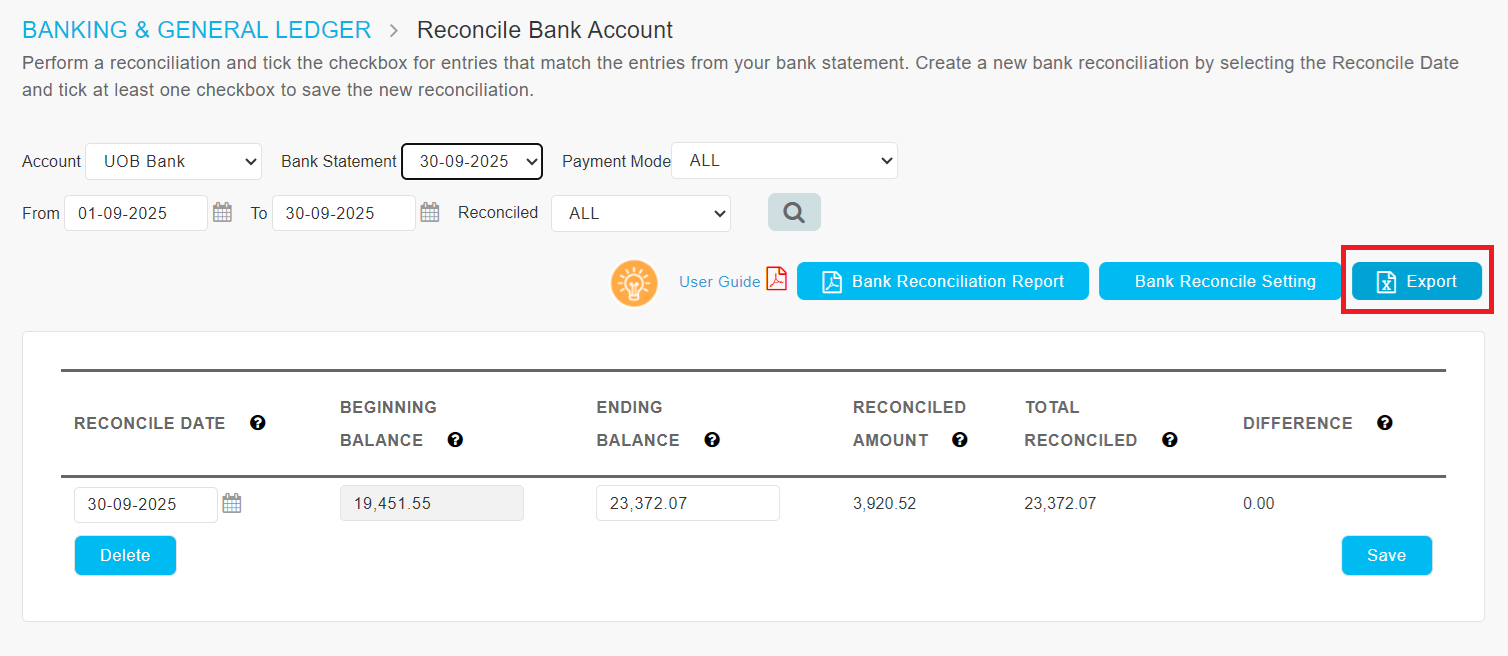
Task: Open the calendar picker beside To date
Action: (x=430, y=212)
